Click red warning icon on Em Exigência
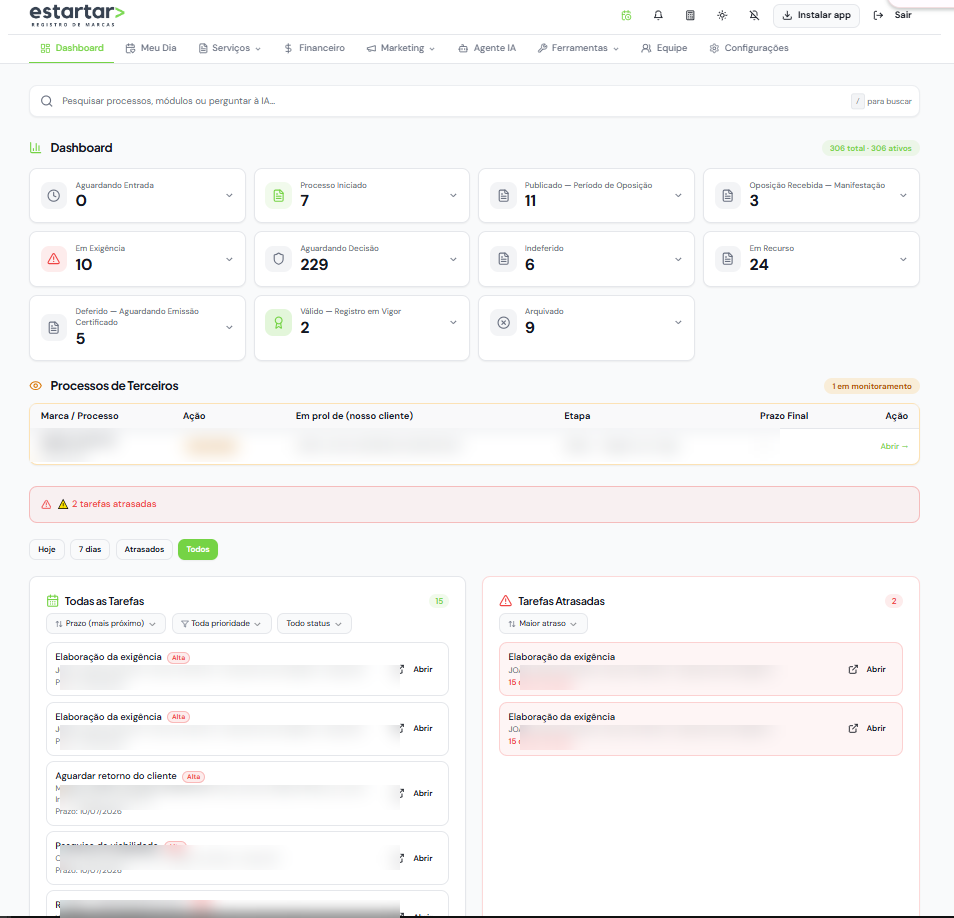Image resolution: width=954 pixels, height=918 pixels. click(x=54, y=259)
